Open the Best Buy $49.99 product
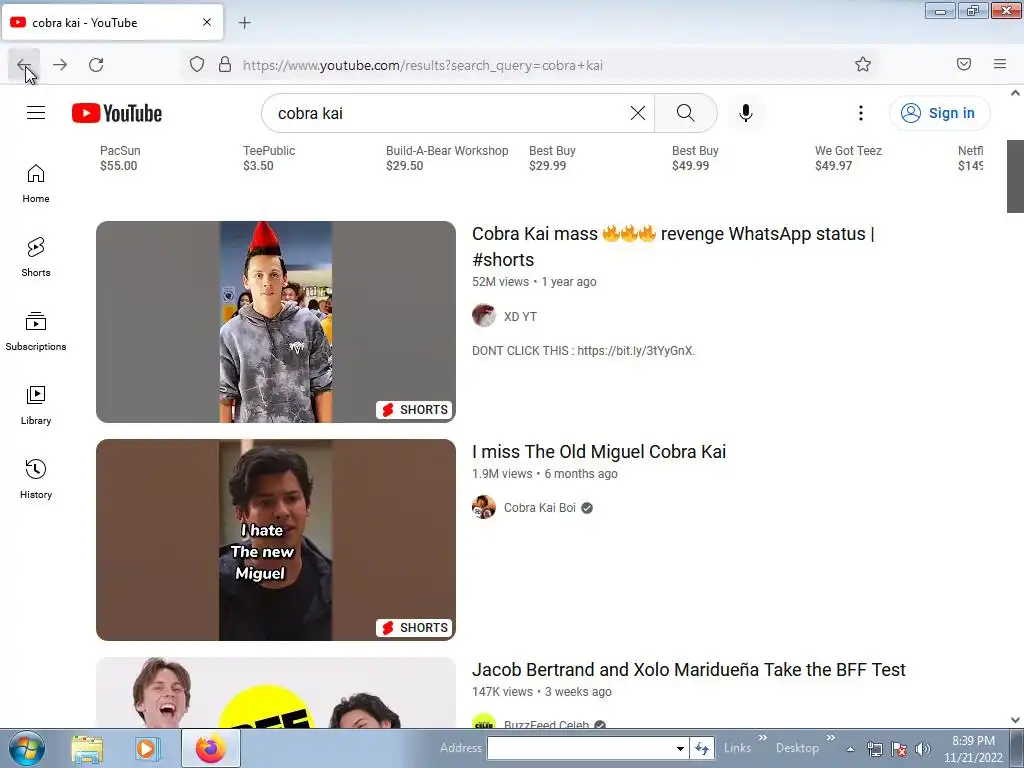 (x=695, y=158)
